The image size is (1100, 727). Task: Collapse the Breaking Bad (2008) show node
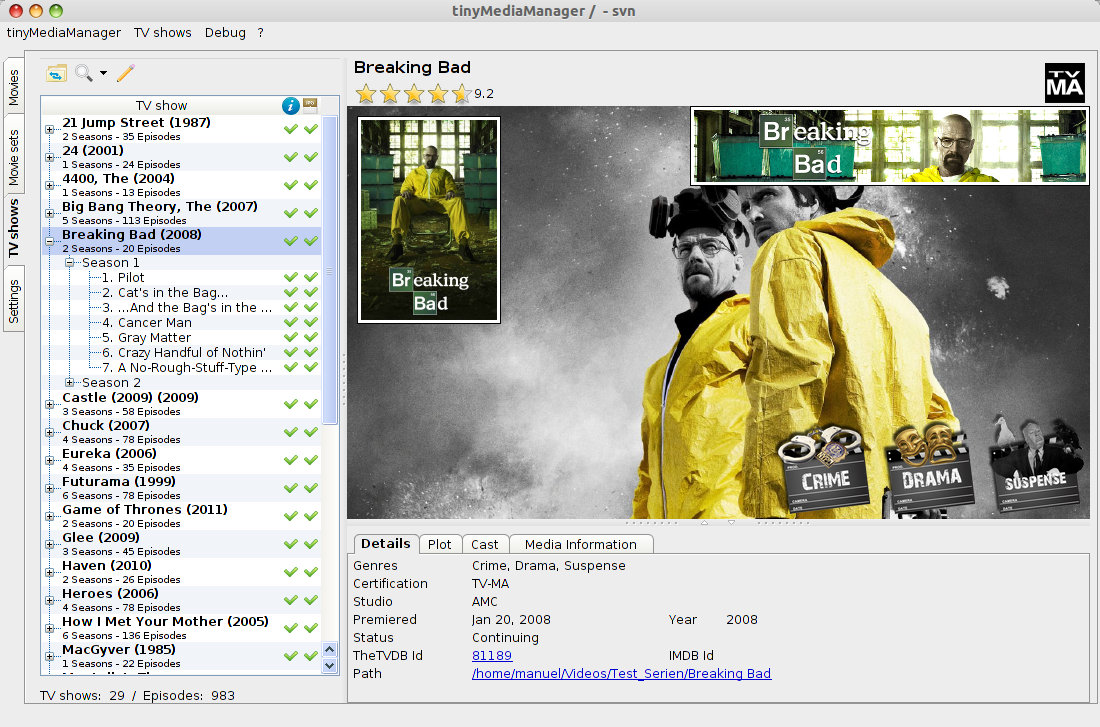point(49,241)
